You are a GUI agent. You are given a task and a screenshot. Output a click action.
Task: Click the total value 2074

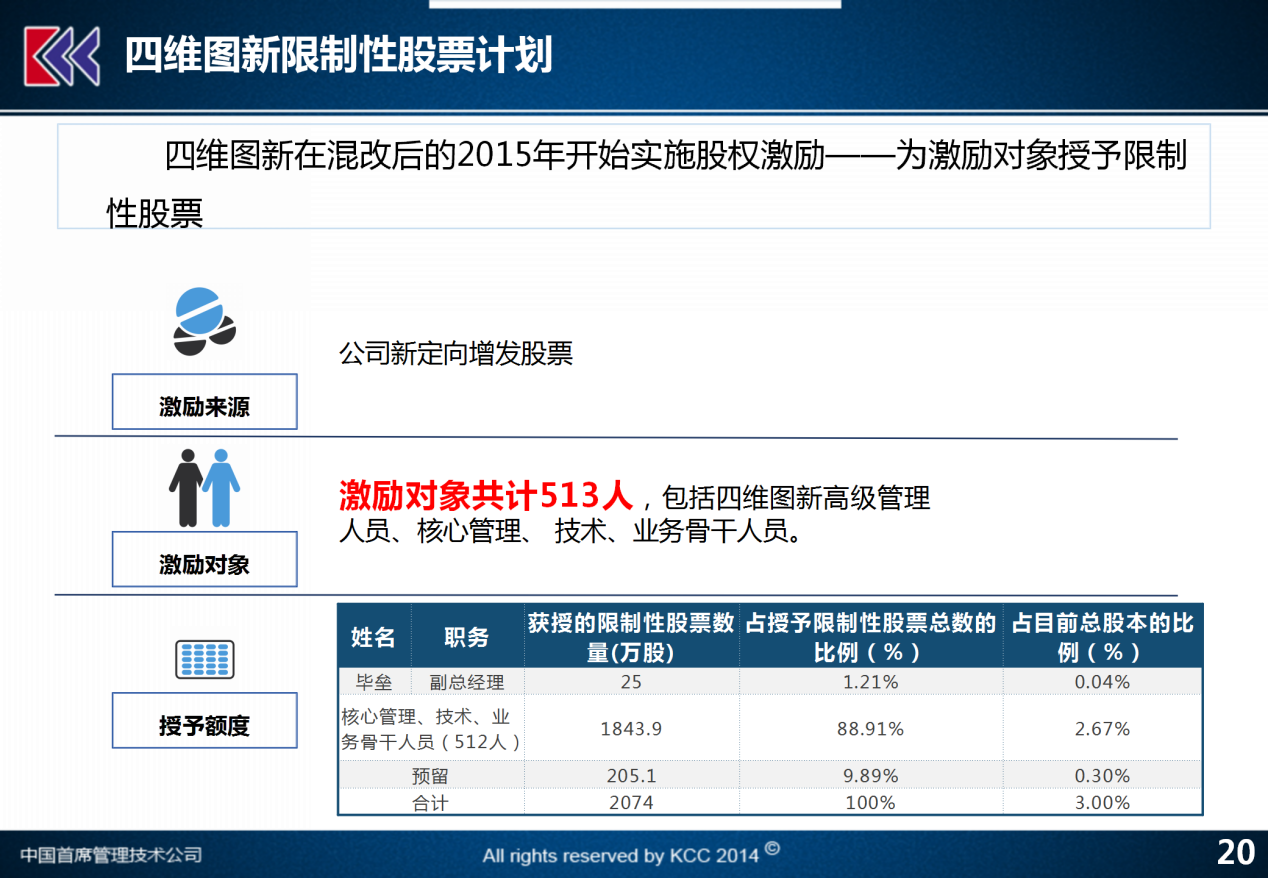coord(631,802)
